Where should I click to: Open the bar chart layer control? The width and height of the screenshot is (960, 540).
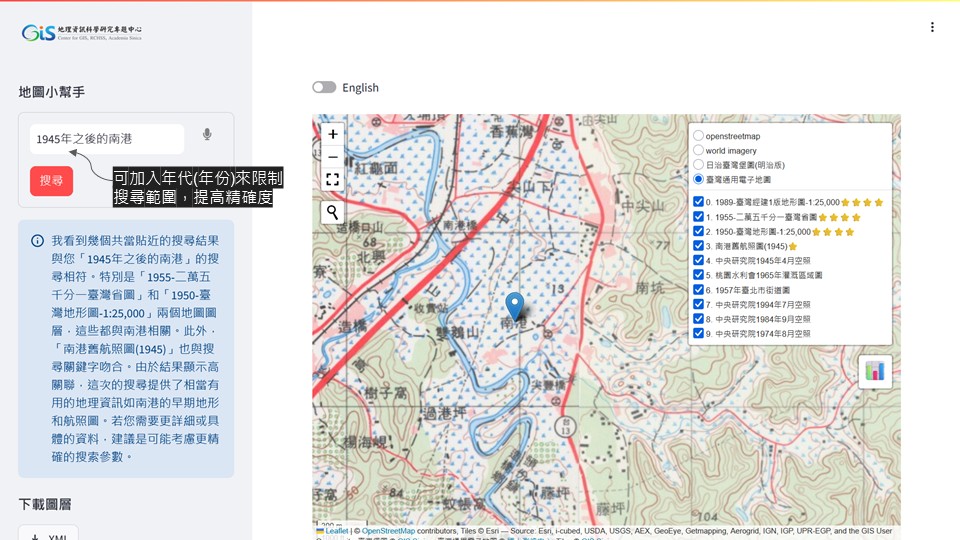click(x=875, y=371)
